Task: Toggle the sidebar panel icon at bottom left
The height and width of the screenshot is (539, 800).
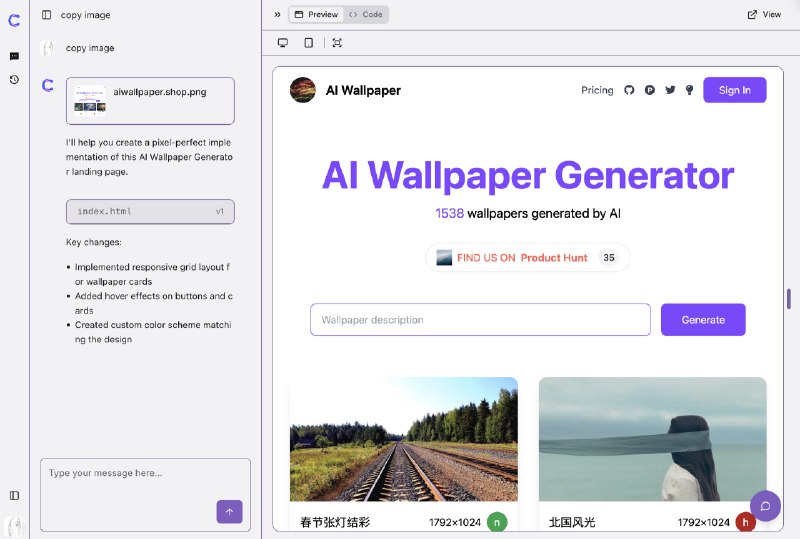Action: pos(14,496)
